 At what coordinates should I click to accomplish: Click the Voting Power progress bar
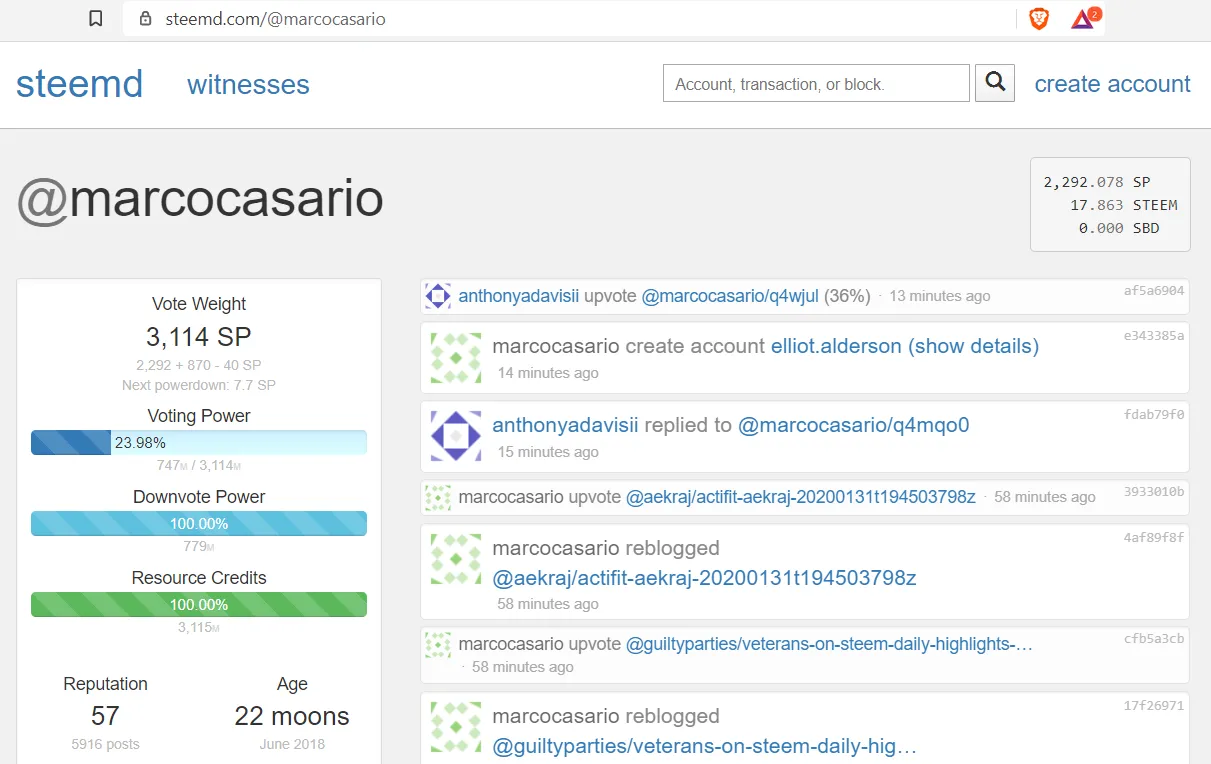tap(198, 443)
